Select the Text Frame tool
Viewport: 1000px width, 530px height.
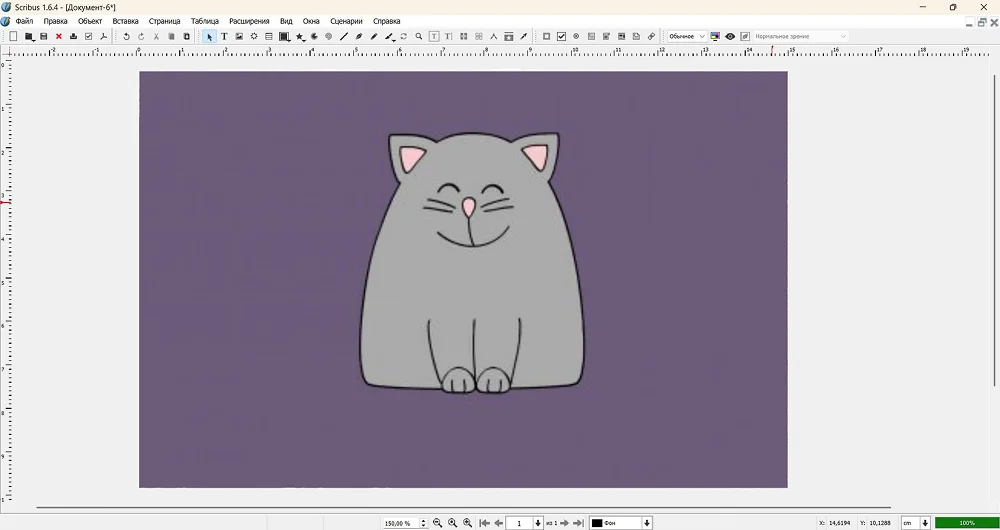click(x=224, y=37)
